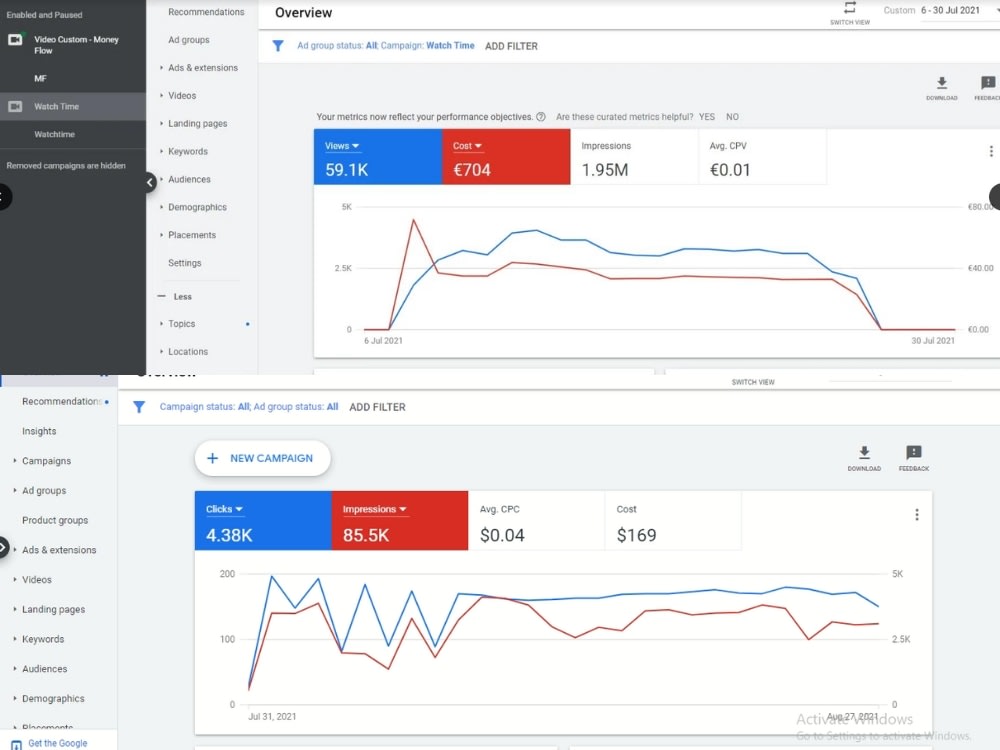
Task: Open the Cost metric dropdown
Action: tap(467, 146)
